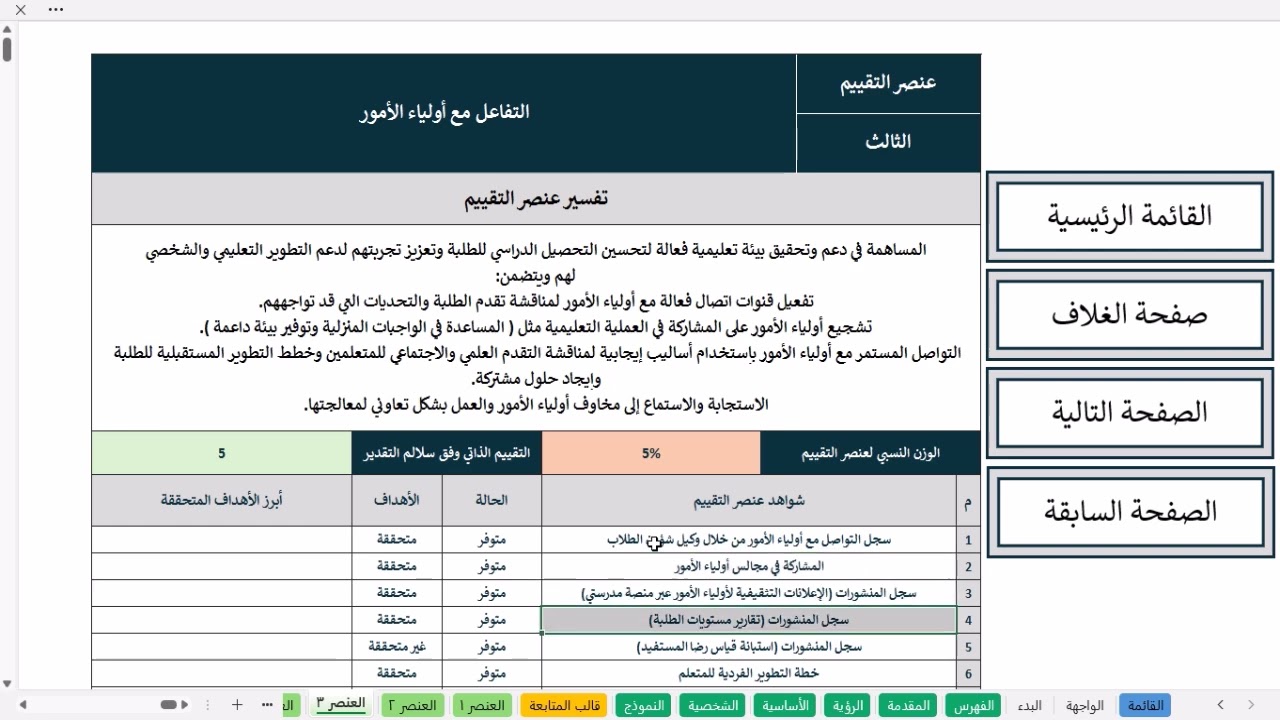The width and height of the screenshot is (1280, 720).
Task: Open the three-dots menu in title bar
Action: [55, 10]
